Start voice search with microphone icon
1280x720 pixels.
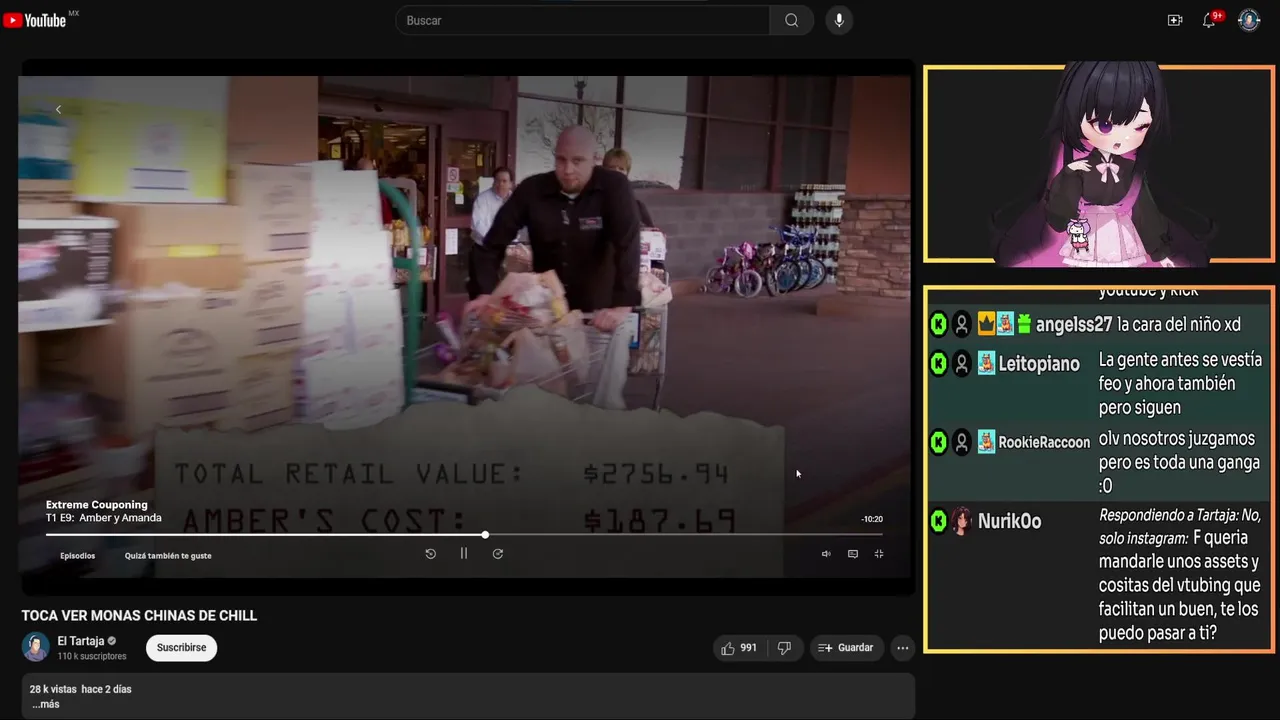point(839,20)
